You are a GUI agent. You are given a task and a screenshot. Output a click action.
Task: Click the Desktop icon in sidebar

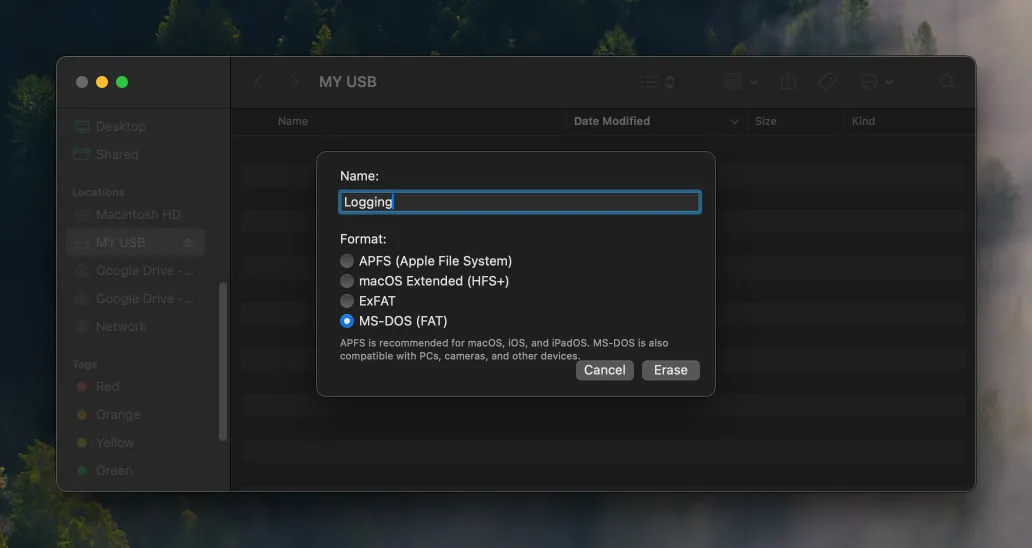pos(82,126)
